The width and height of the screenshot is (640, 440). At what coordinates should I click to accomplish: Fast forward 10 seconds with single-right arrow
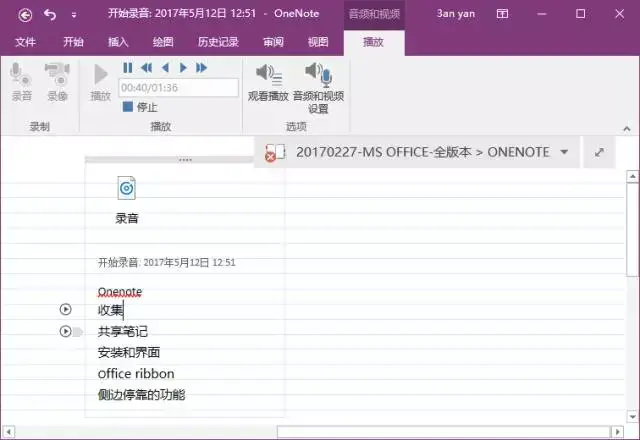click(x=183, y=68)
